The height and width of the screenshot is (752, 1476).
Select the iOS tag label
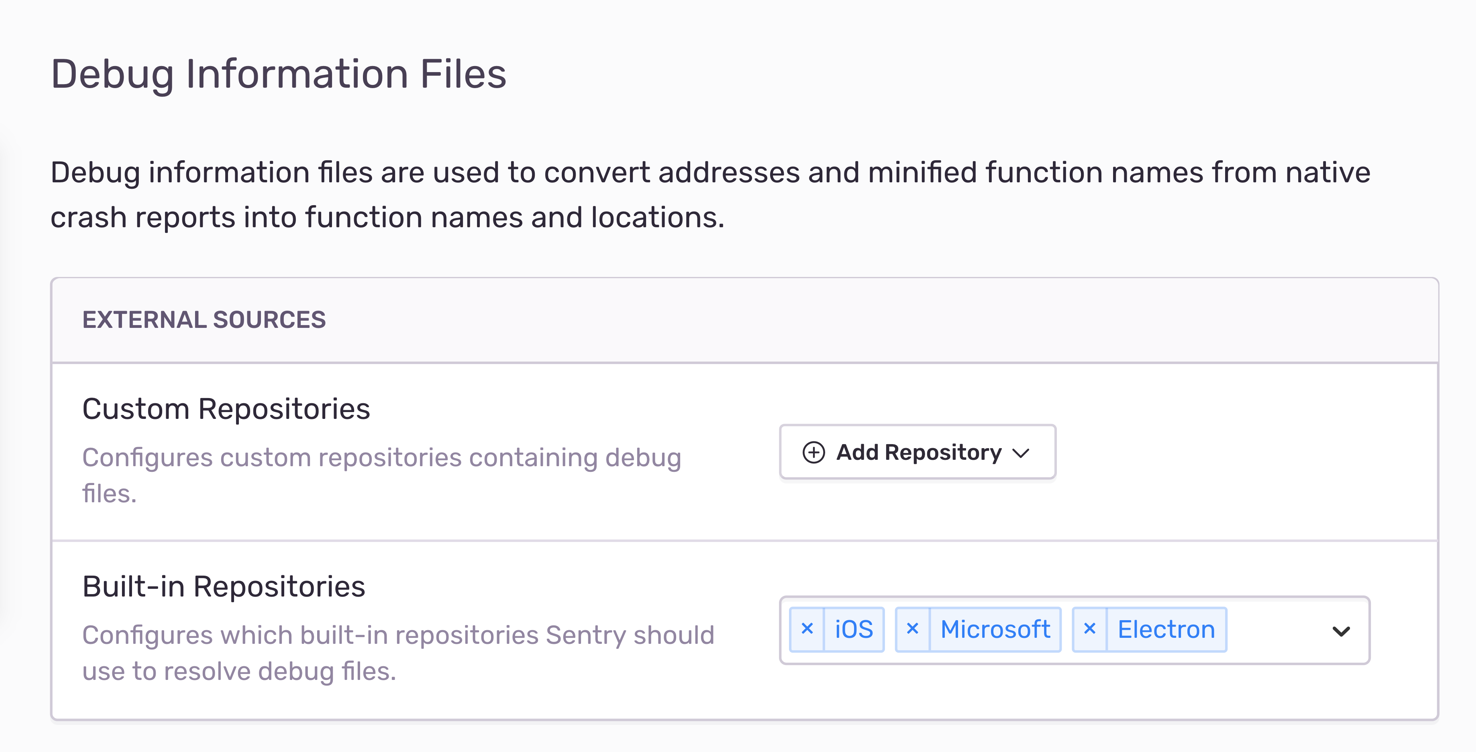coord(854,630)
